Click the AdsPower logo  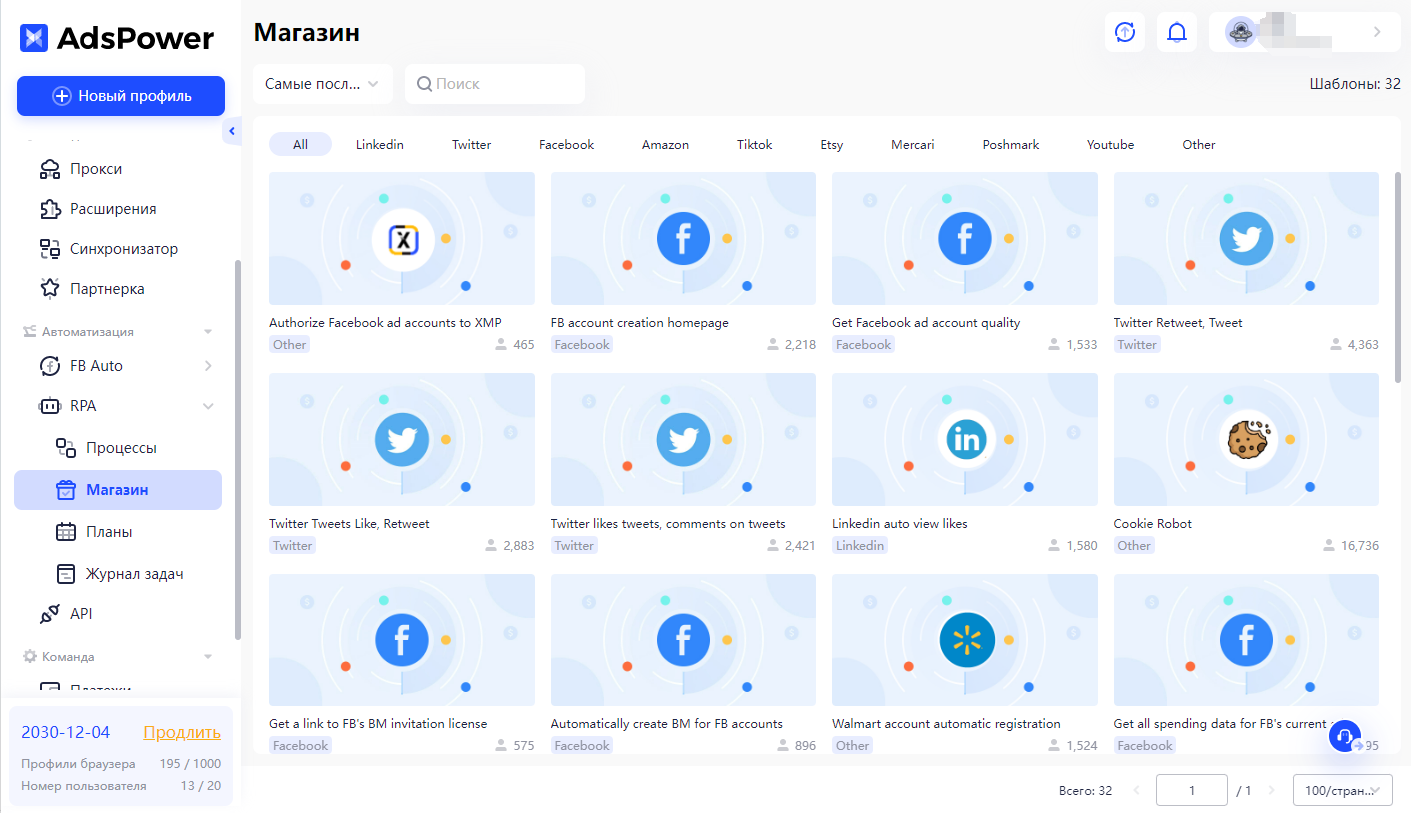pos(117,38)
